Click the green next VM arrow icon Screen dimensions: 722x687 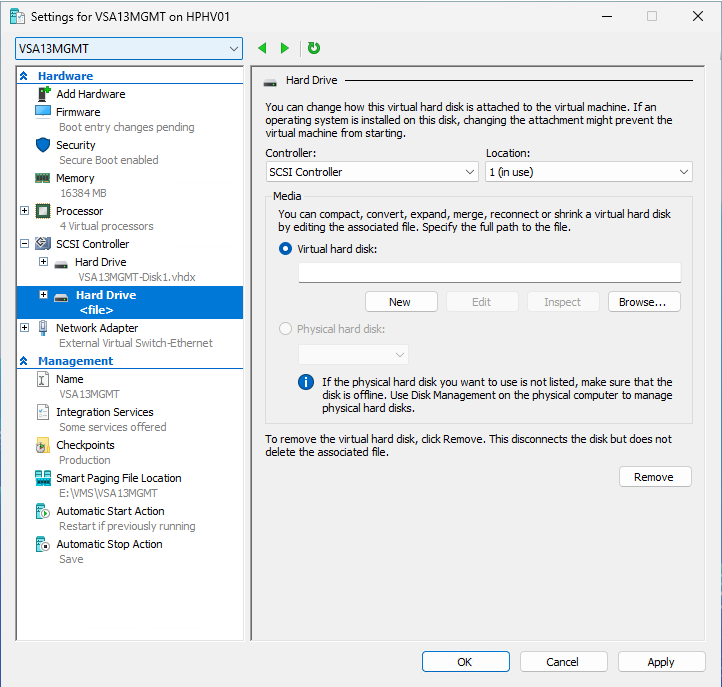coord(285,48)
